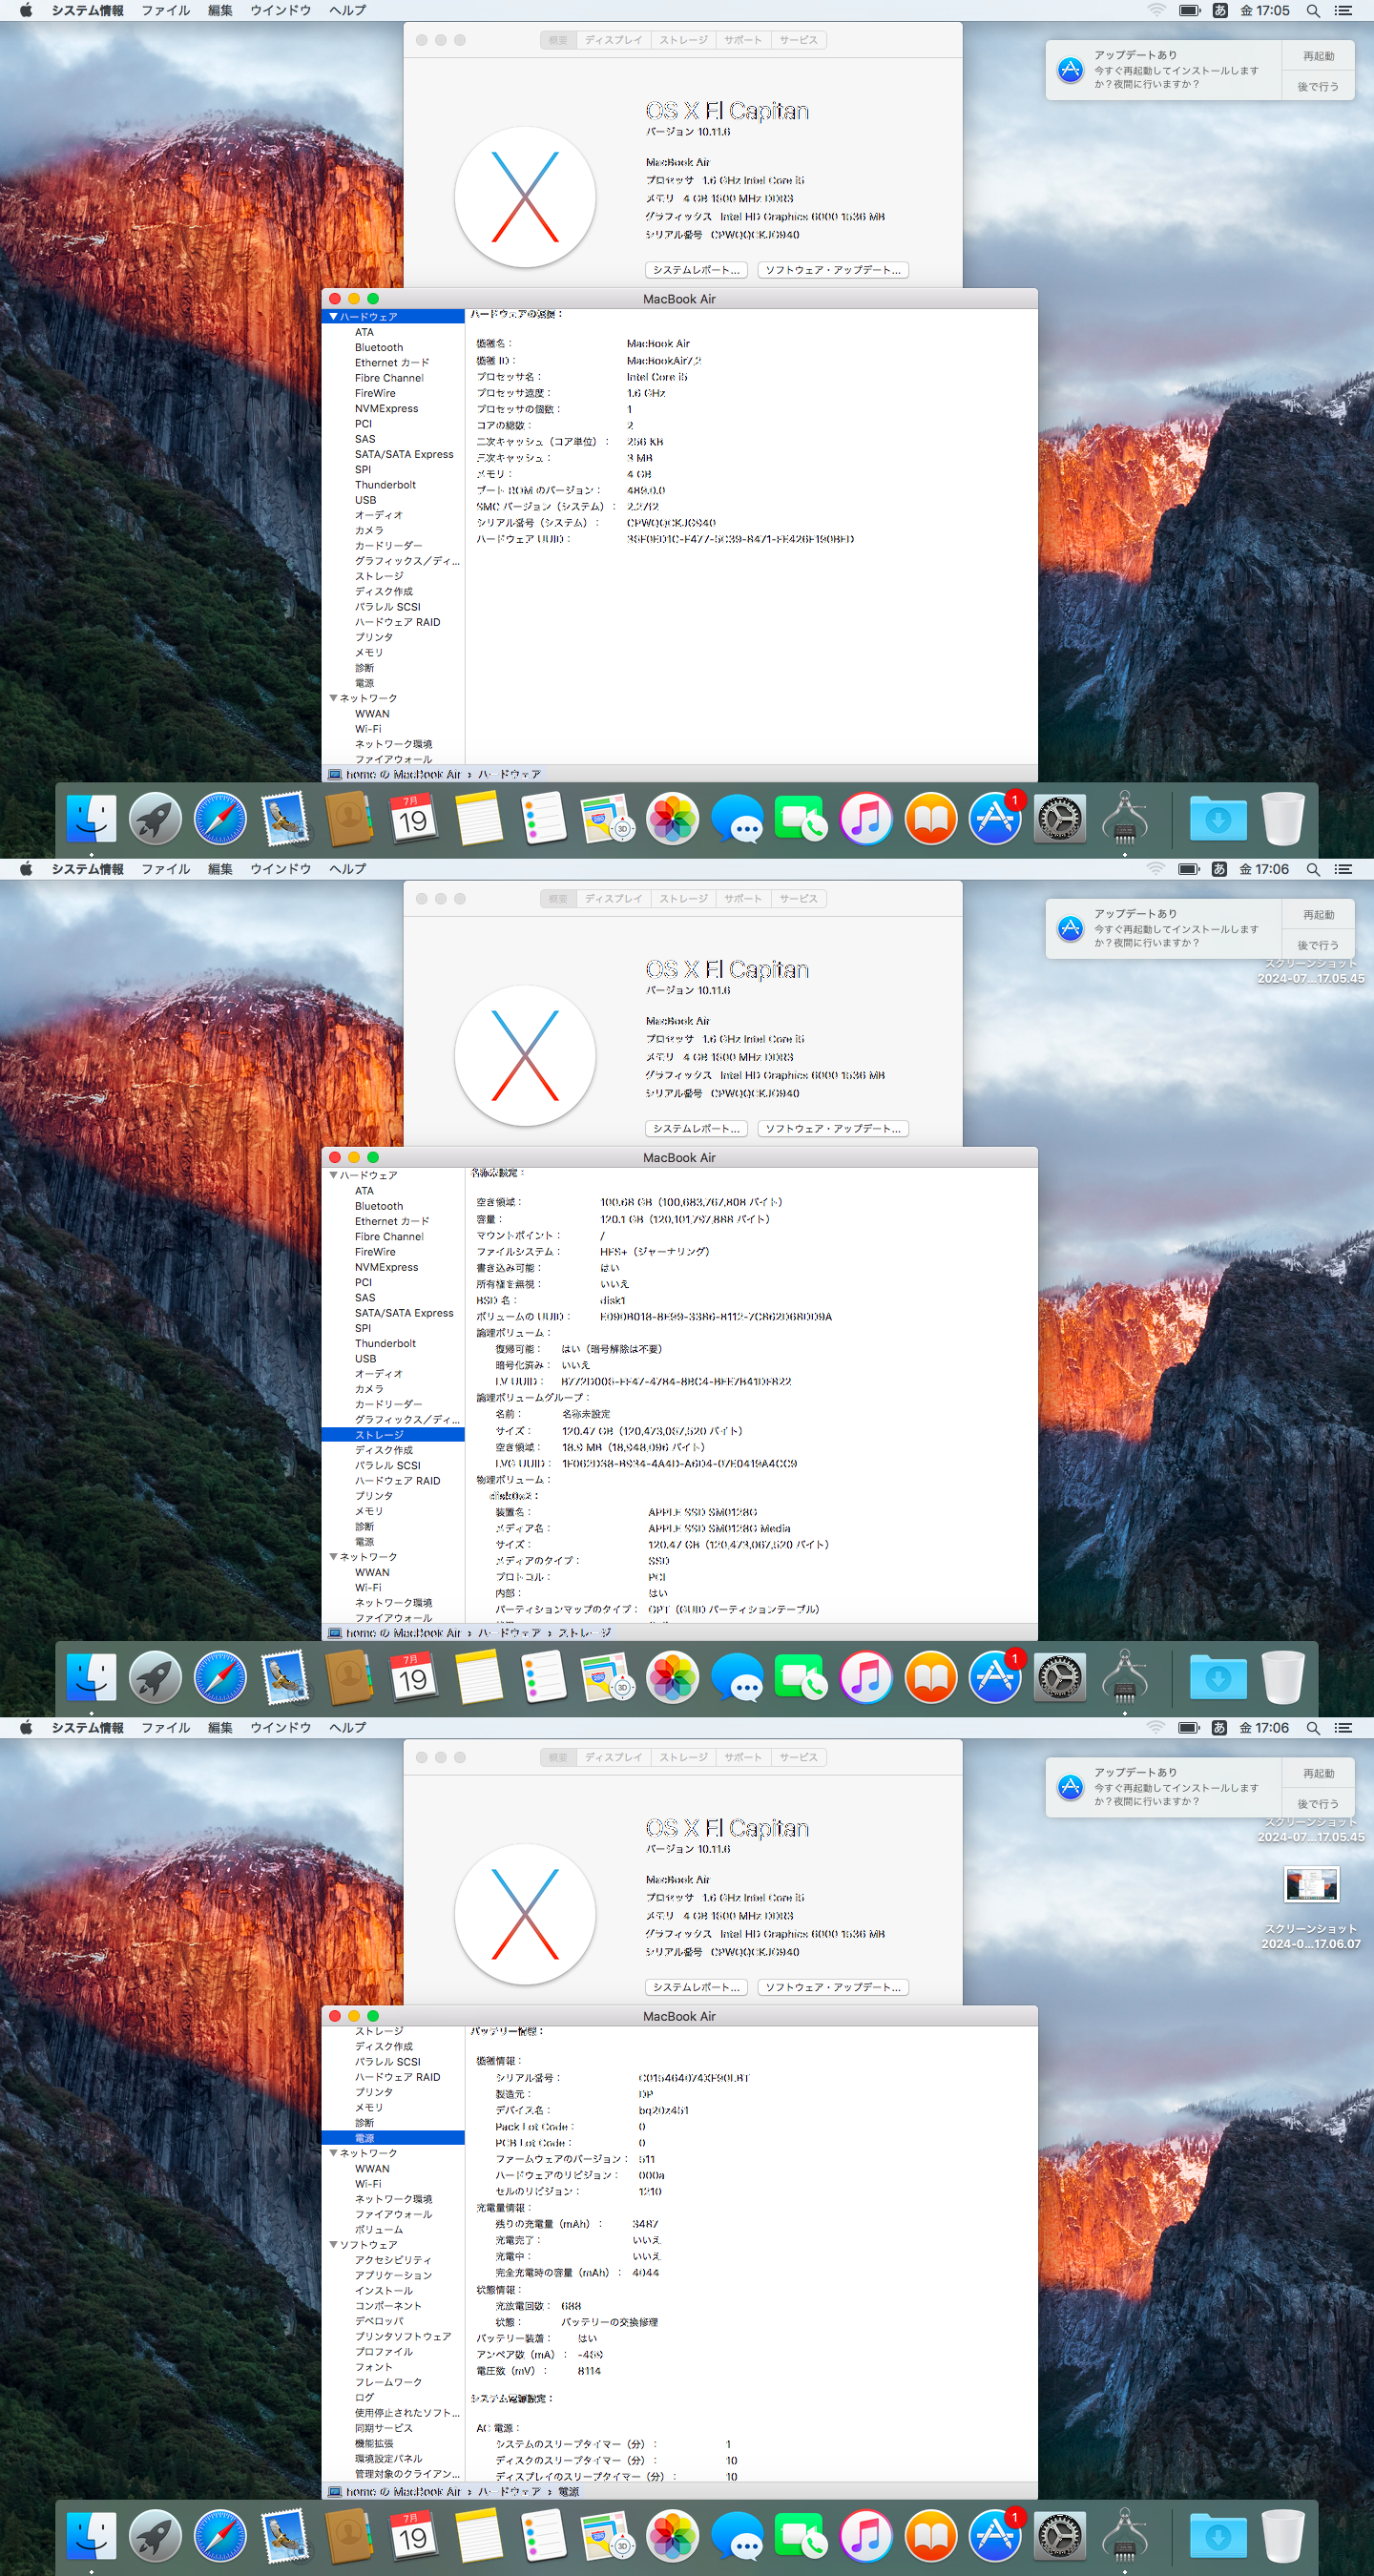Open Maps in Dock beneath the storage report
This screenshot has width=1374, height=2576.
point(607,1677)
